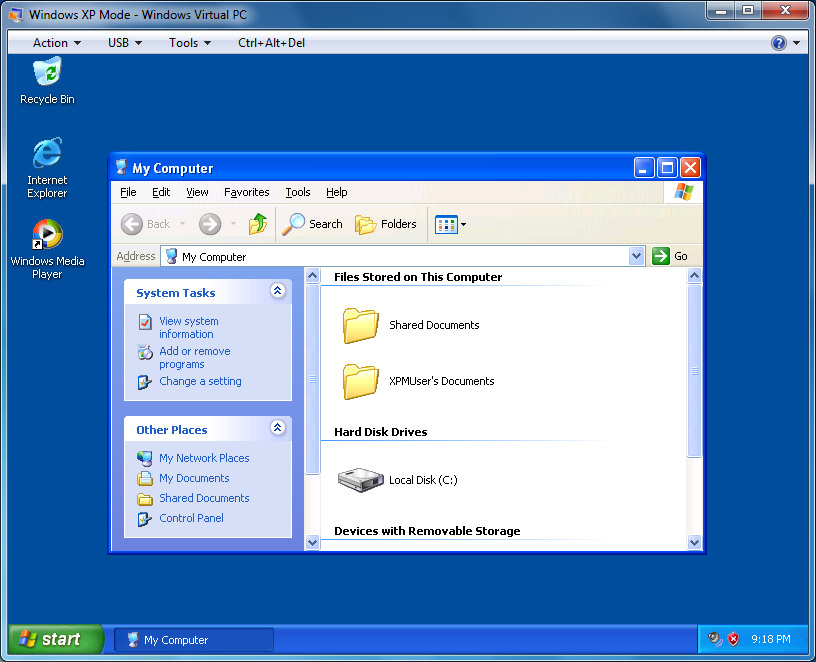Click the Search toolbar button
The width and height of the screenshot is (816, 662).
pyautogui.click(x=313, y=224)
